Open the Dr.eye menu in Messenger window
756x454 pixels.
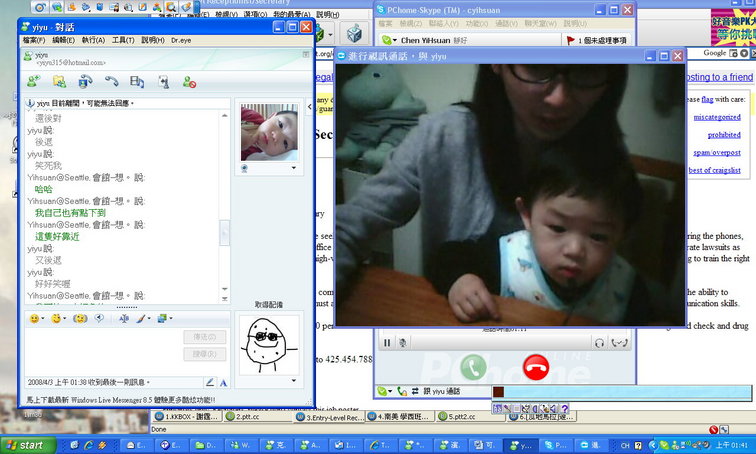point(181,40)
